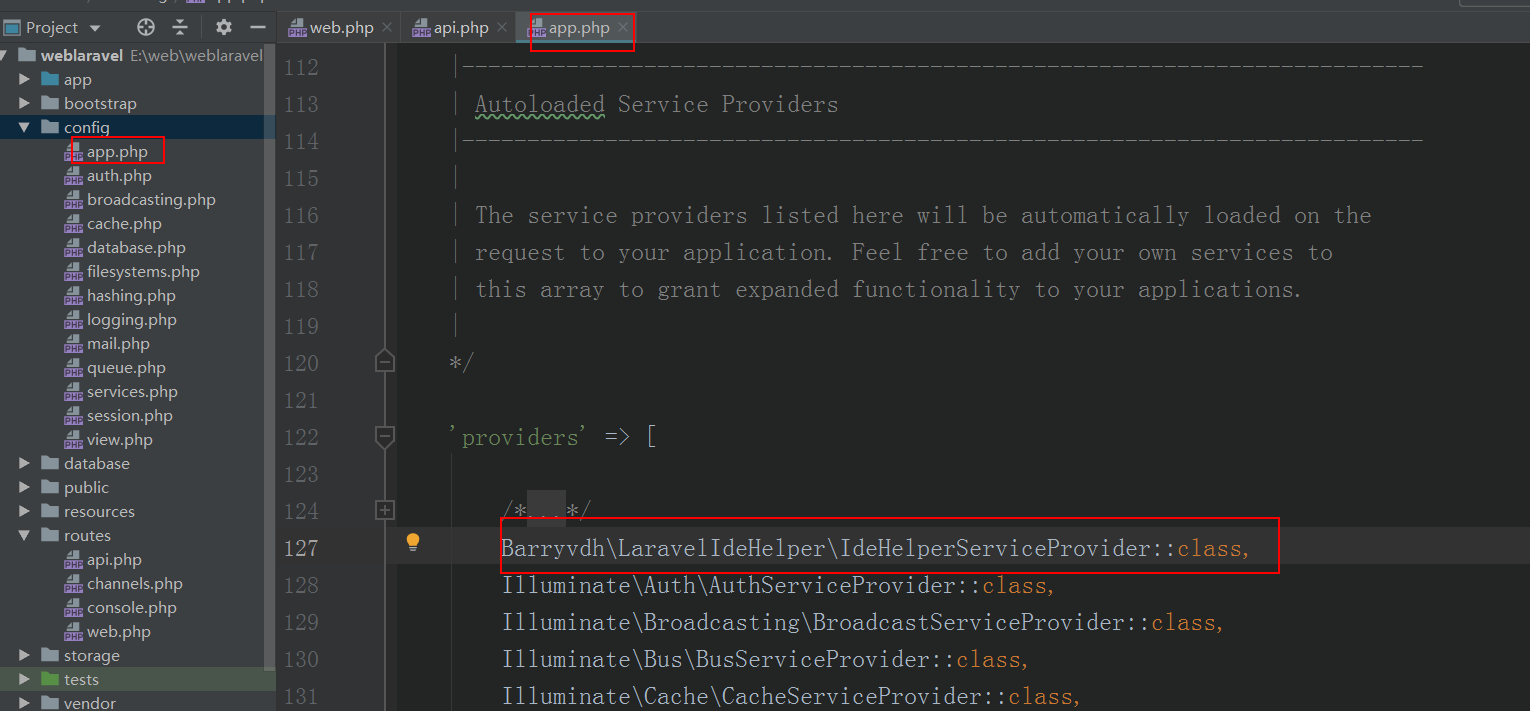Open Project panel settings gear
1530x711 pixels.
(x=224, y=27)
